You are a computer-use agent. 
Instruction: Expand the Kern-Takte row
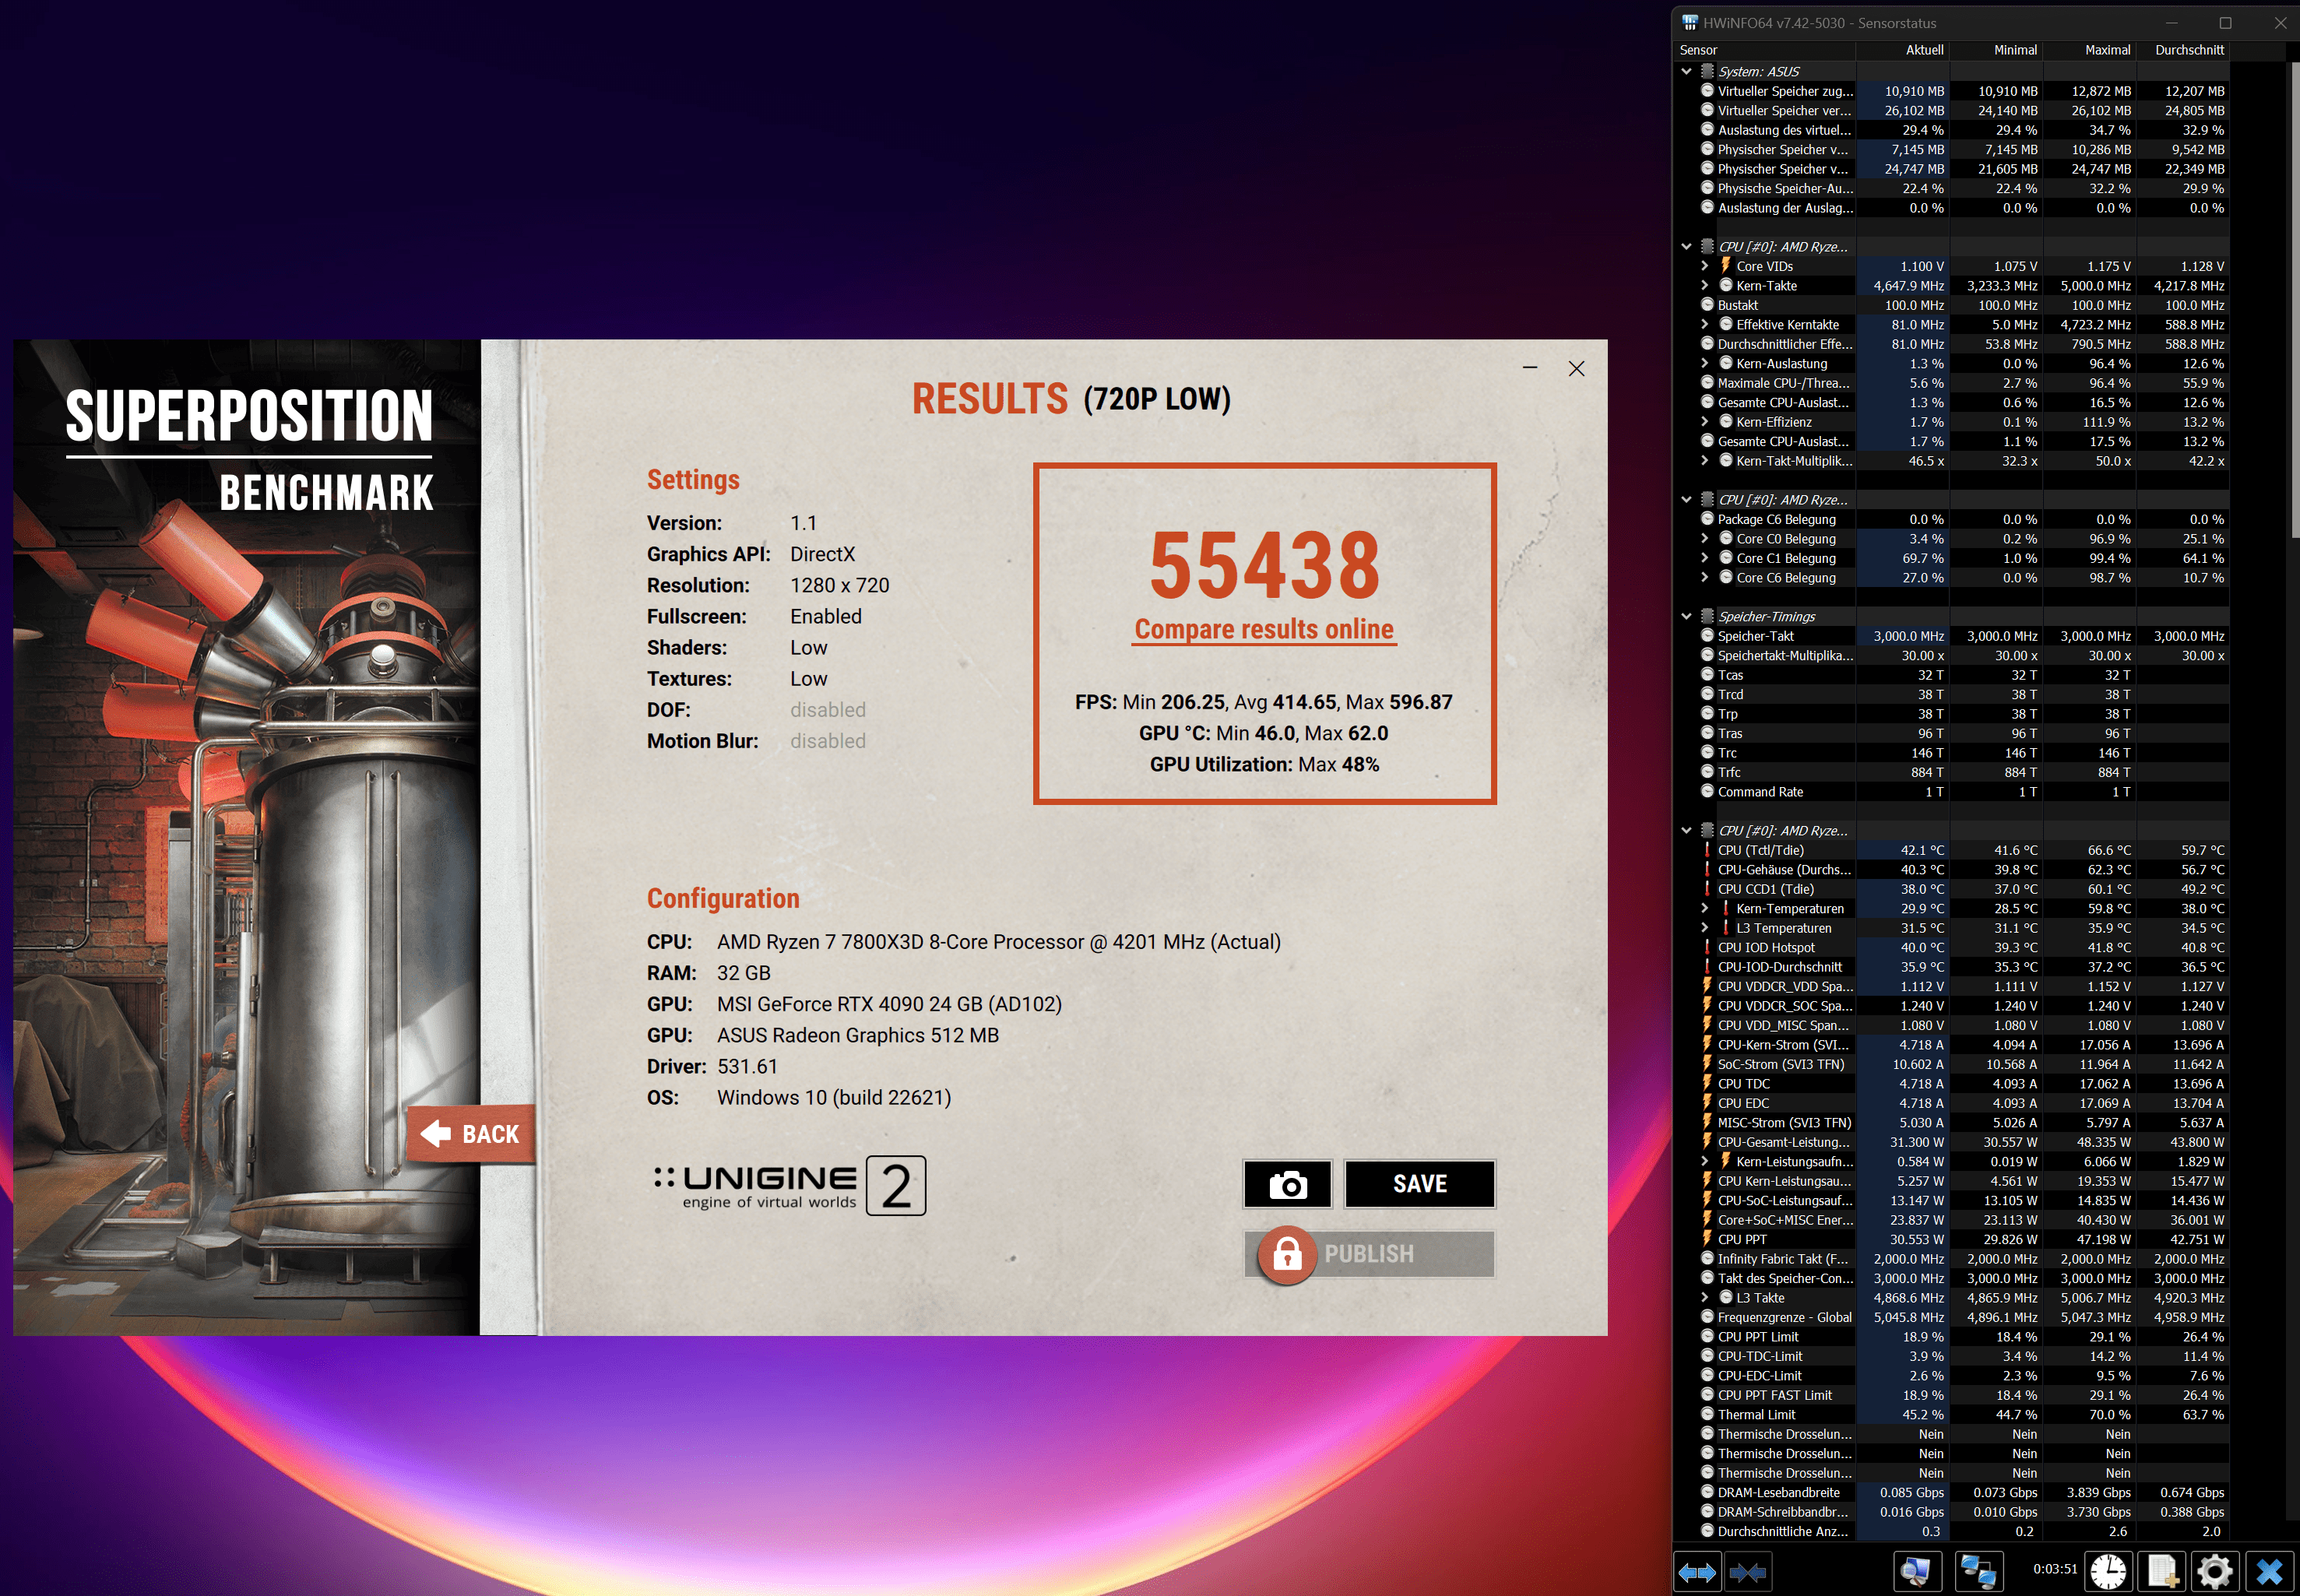tap(1705, 285)
